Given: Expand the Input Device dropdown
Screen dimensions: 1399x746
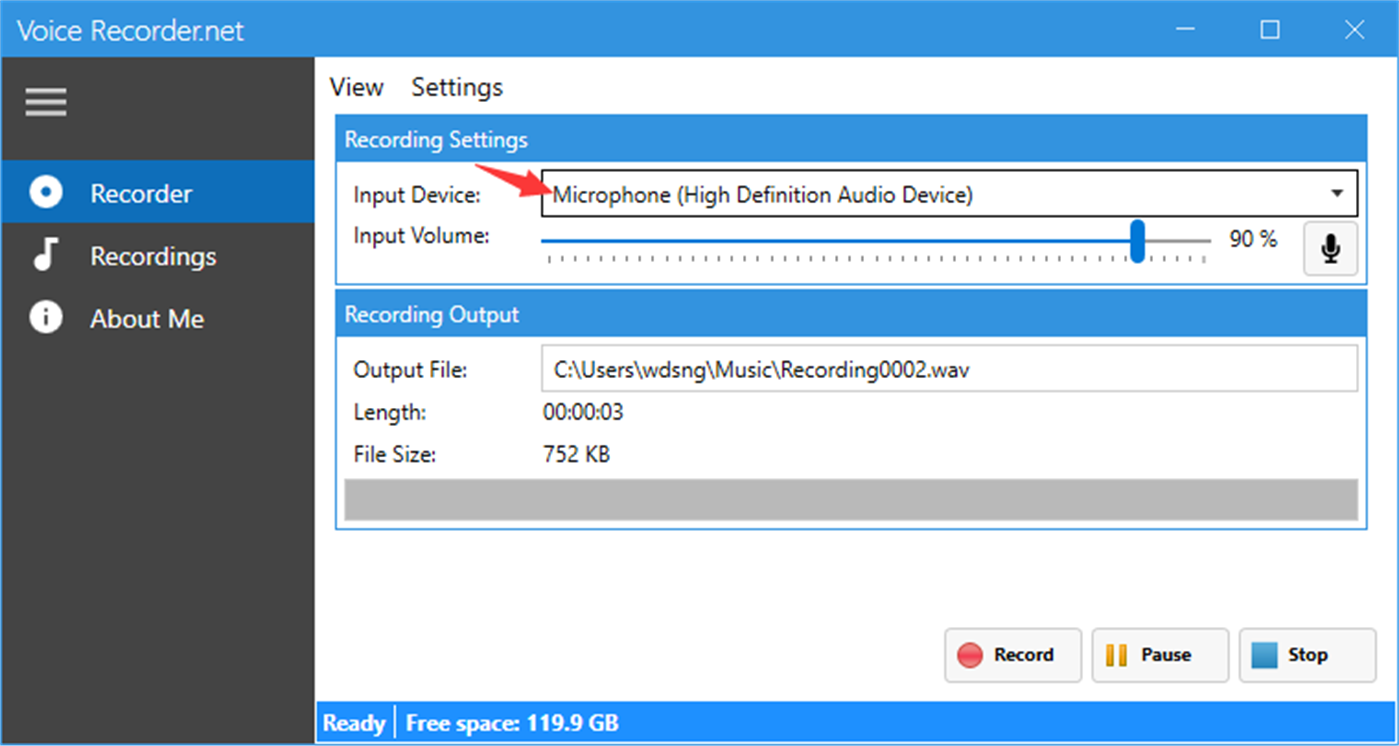Looking at the screenshot, I should (x=1337, y=194).
